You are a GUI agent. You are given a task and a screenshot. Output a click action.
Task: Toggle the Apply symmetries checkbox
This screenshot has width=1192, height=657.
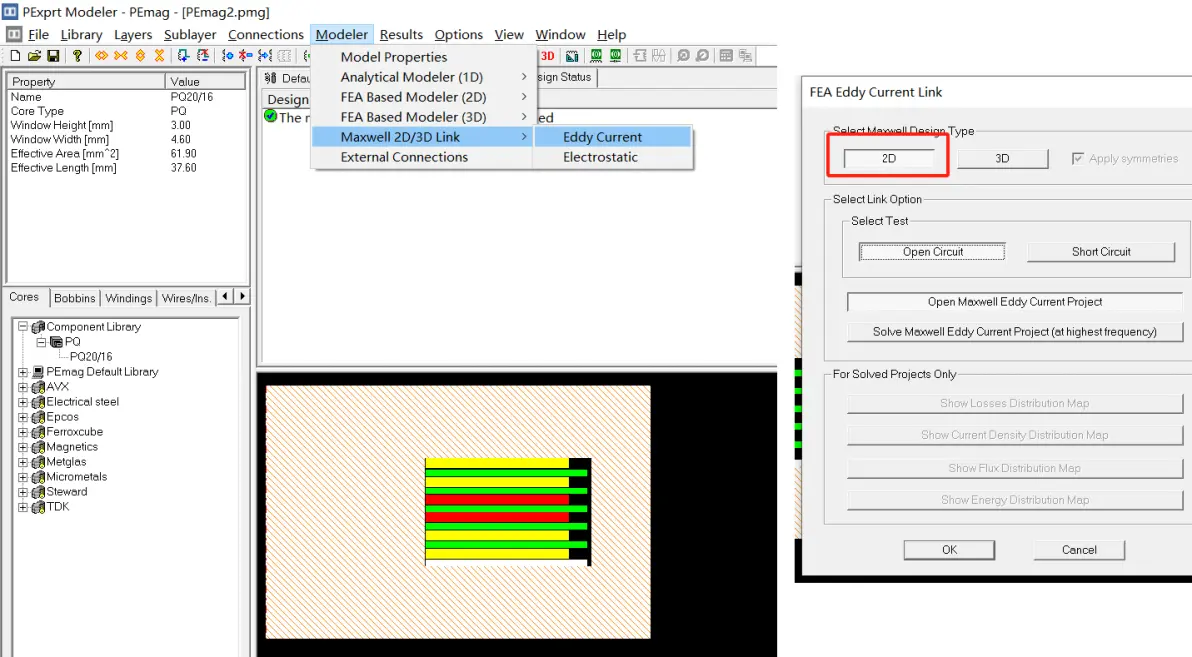pyautogui.click(x=1077, y=158)
